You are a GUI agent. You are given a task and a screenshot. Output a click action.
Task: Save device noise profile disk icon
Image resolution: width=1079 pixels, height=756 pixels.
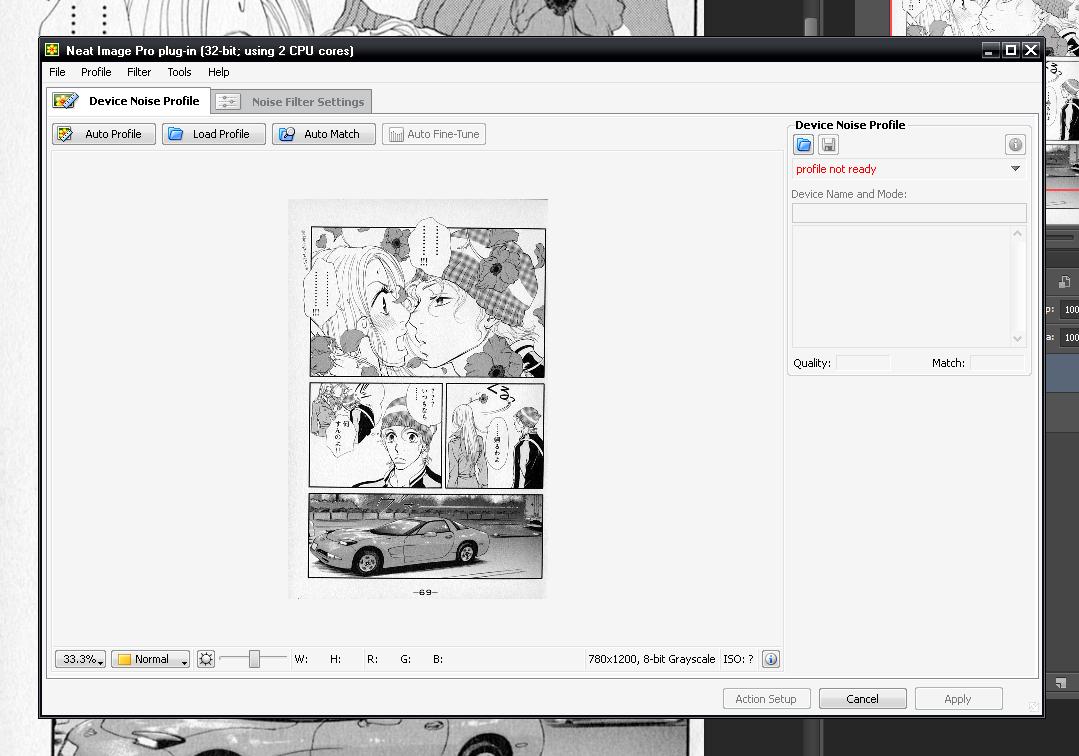point(829,144)
